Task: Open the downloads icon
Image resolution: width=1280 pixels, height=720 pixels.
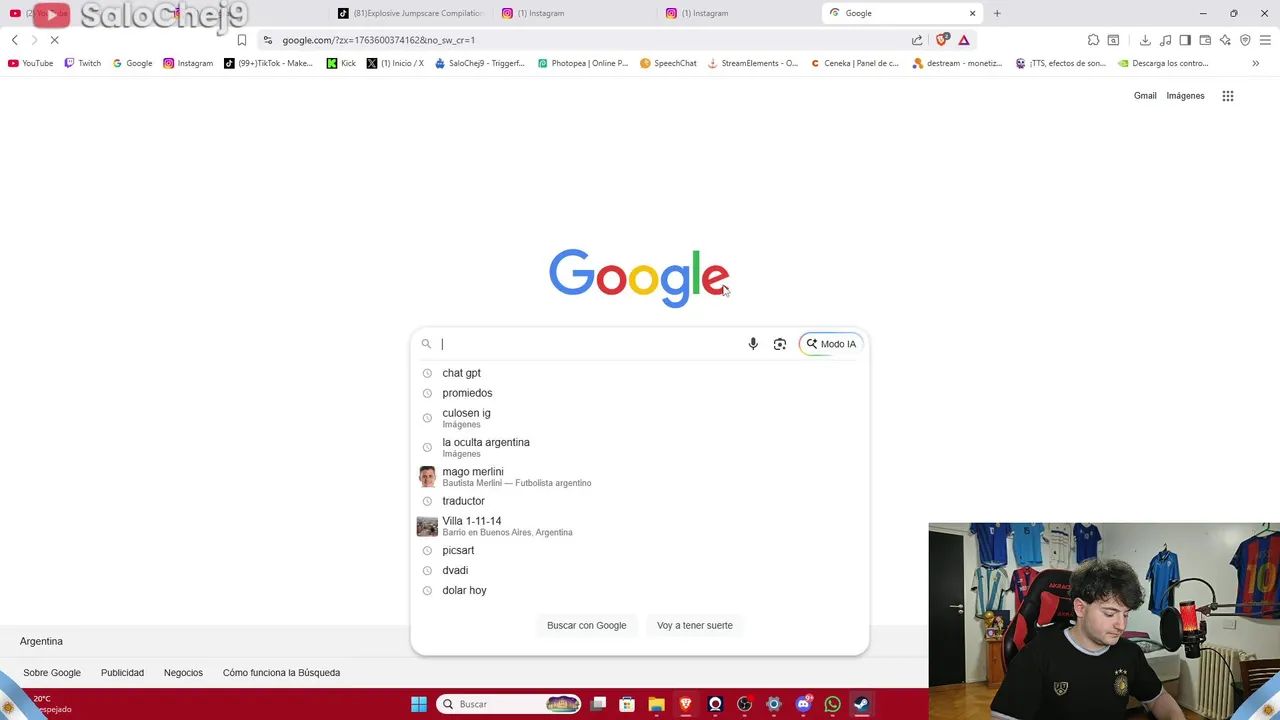Action: click(x=1145, y=40)
